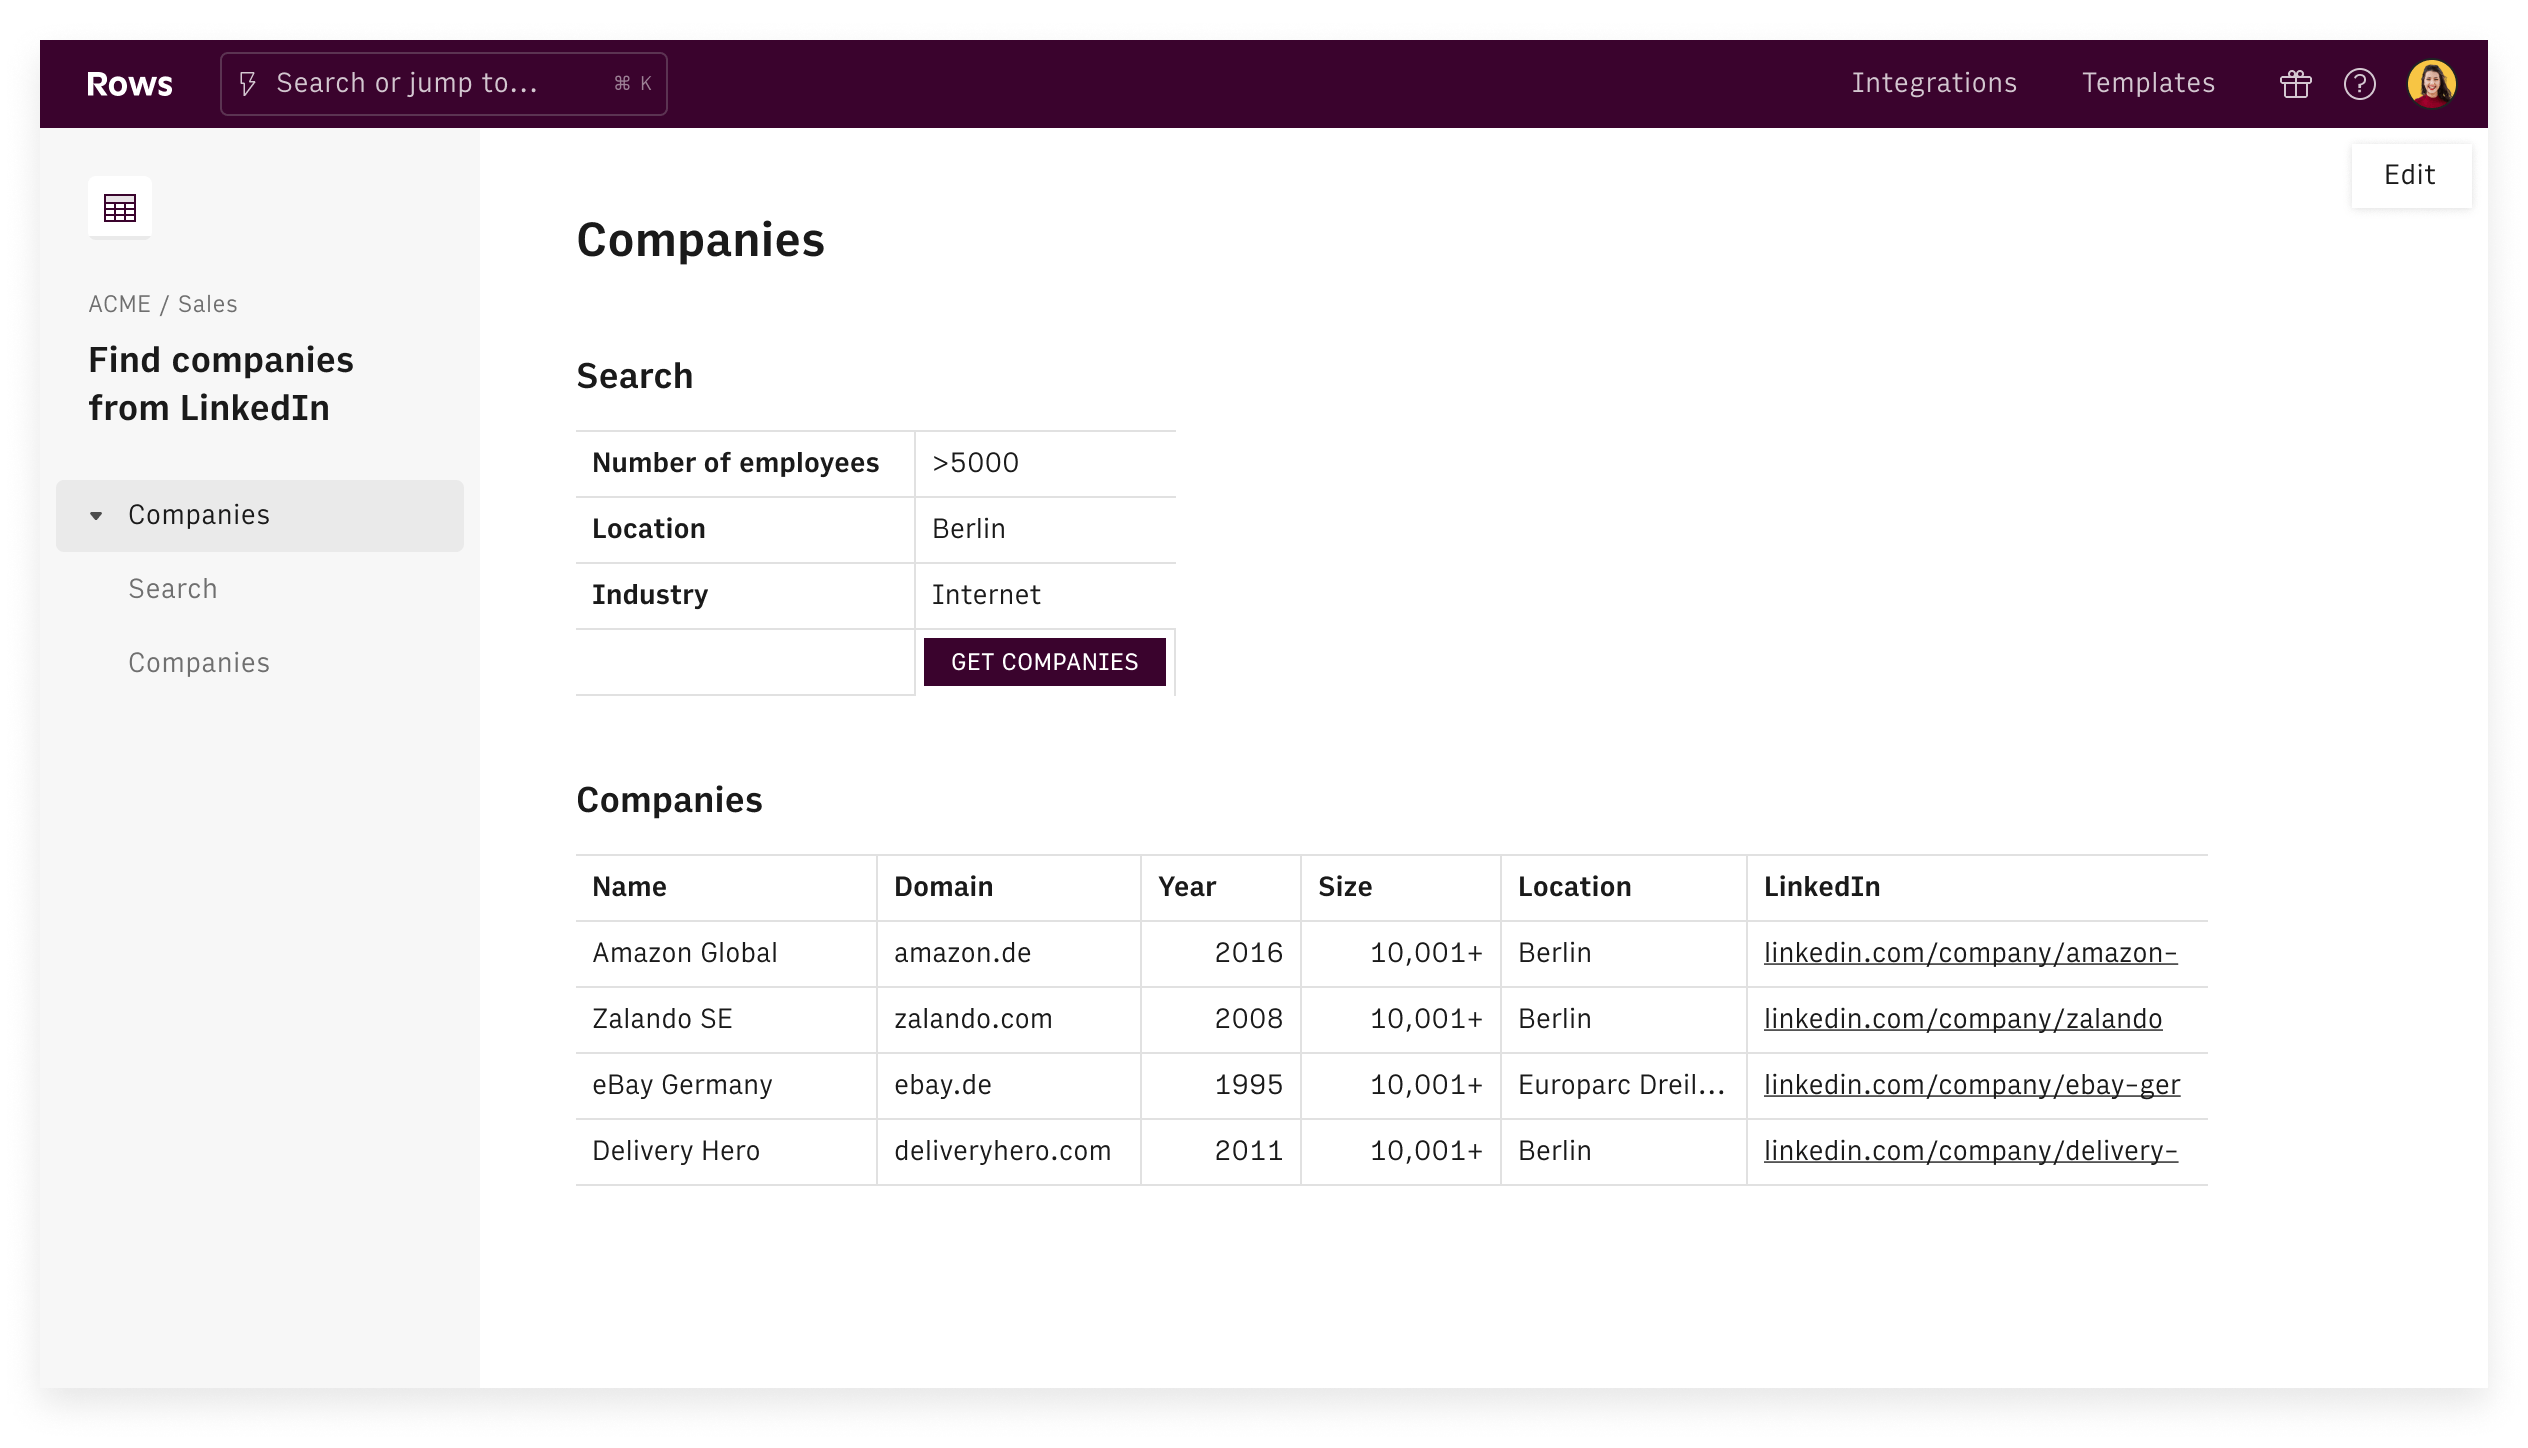Open the linkedin.com/company/amazon- link
This screenshot has width=2528, height=1448.
coord(1970,953)
